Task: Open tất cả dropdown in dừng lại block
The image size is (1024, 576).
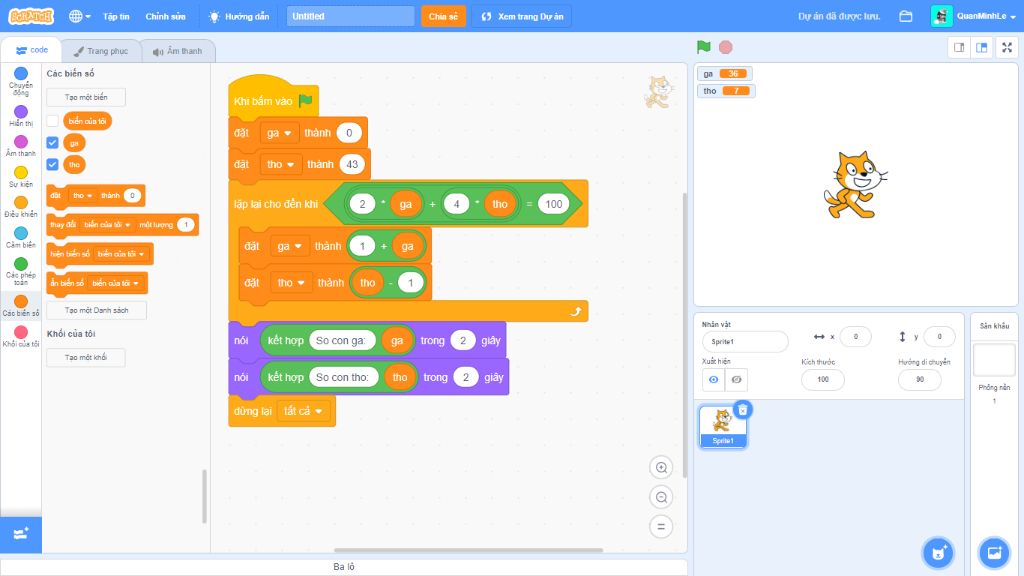Action: pyautogui.click(x=303, y=411)
